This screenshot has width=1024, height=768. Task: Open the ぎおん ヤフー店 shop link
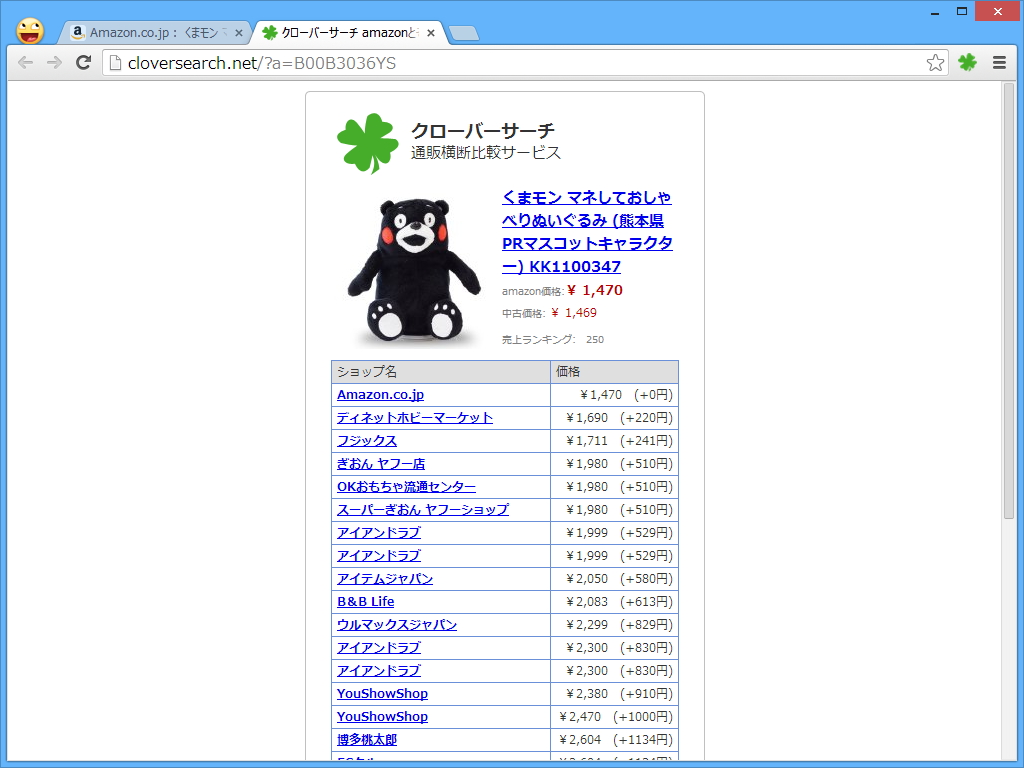(x=381, y=464)
